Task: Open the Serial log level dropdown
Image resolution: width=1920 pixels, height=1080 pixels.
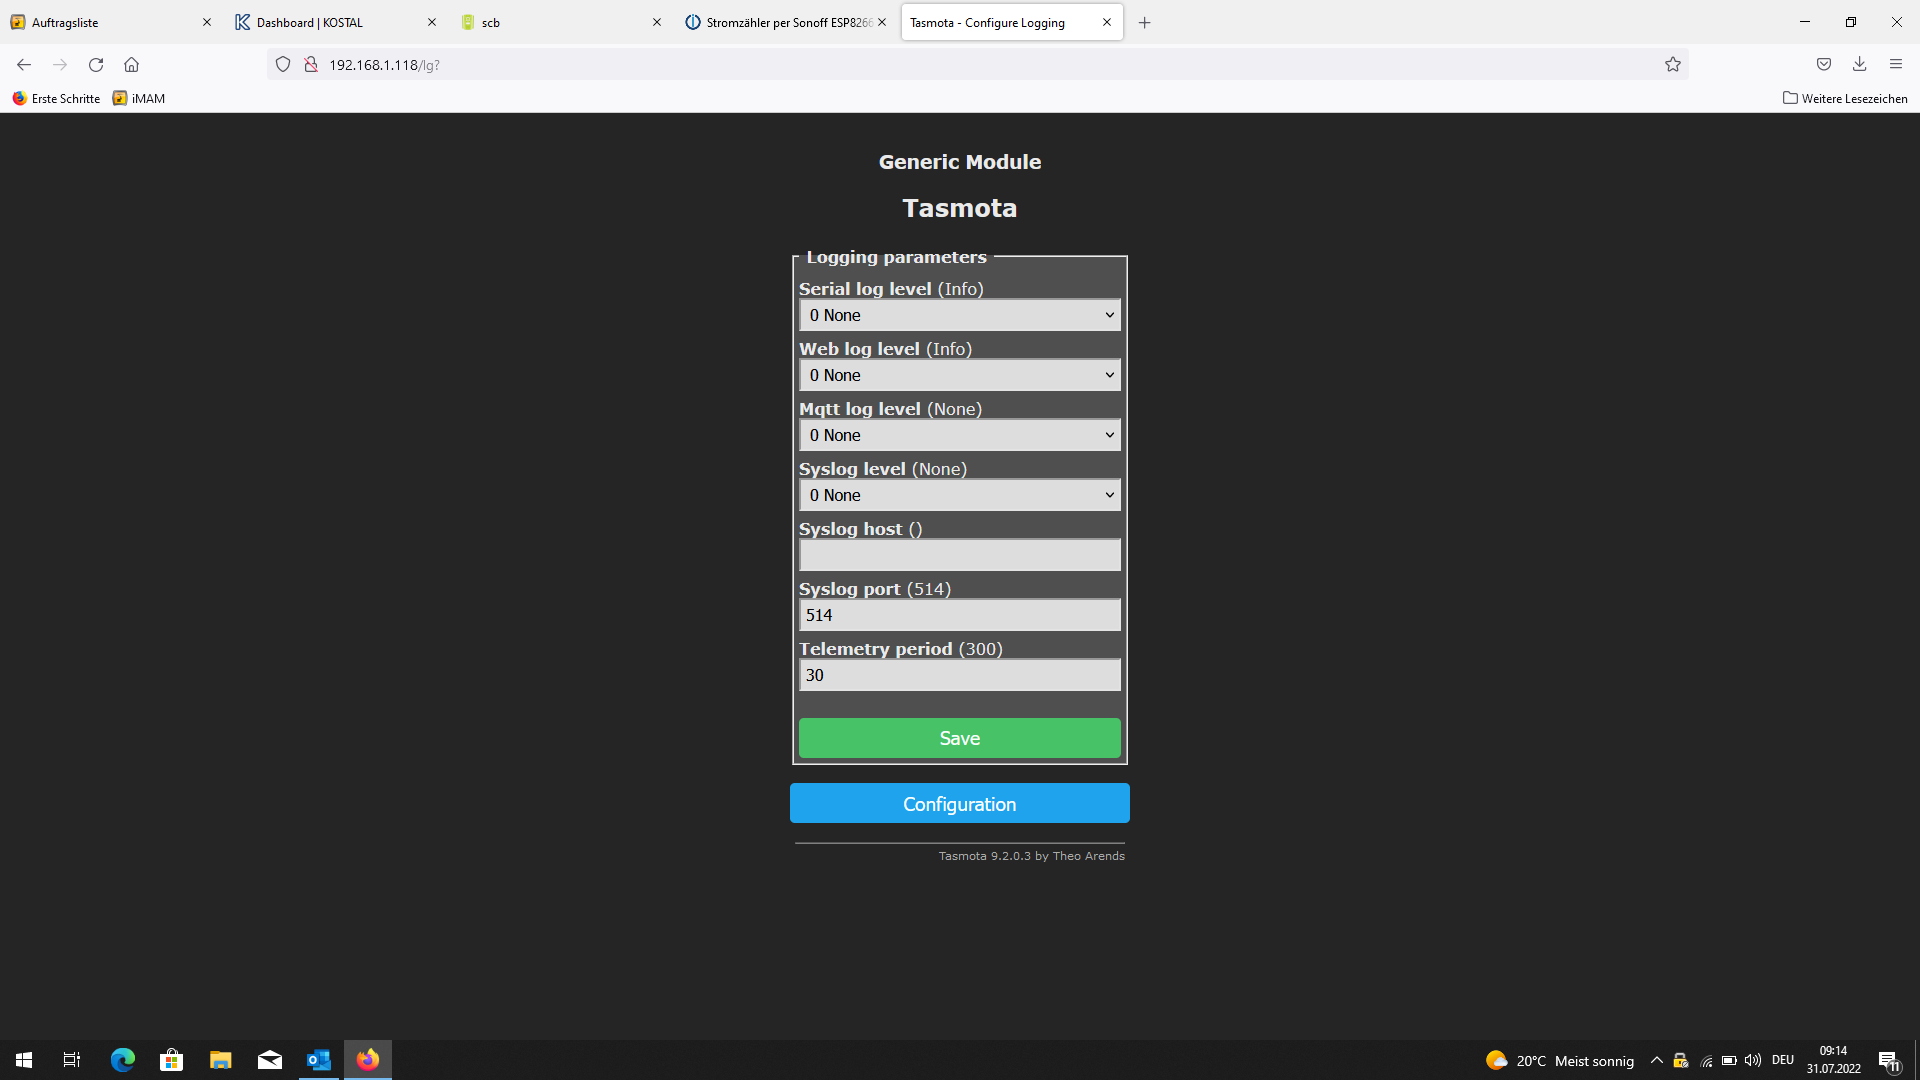Action: point(960,315)
